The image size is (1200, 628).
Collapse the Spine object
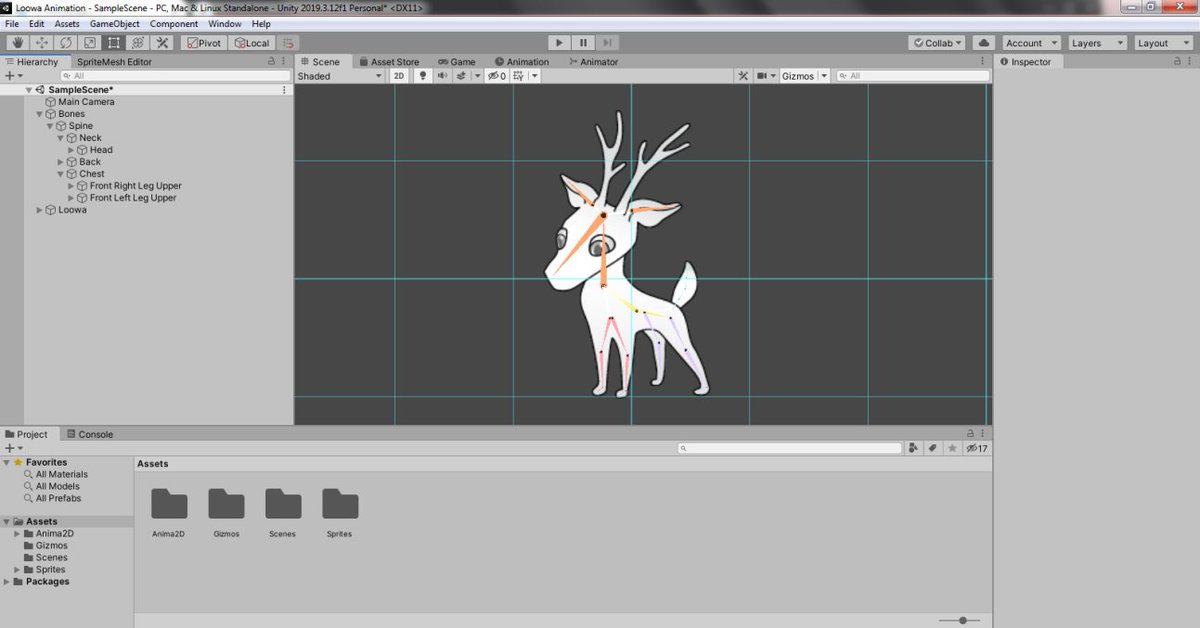coord(49,126)
